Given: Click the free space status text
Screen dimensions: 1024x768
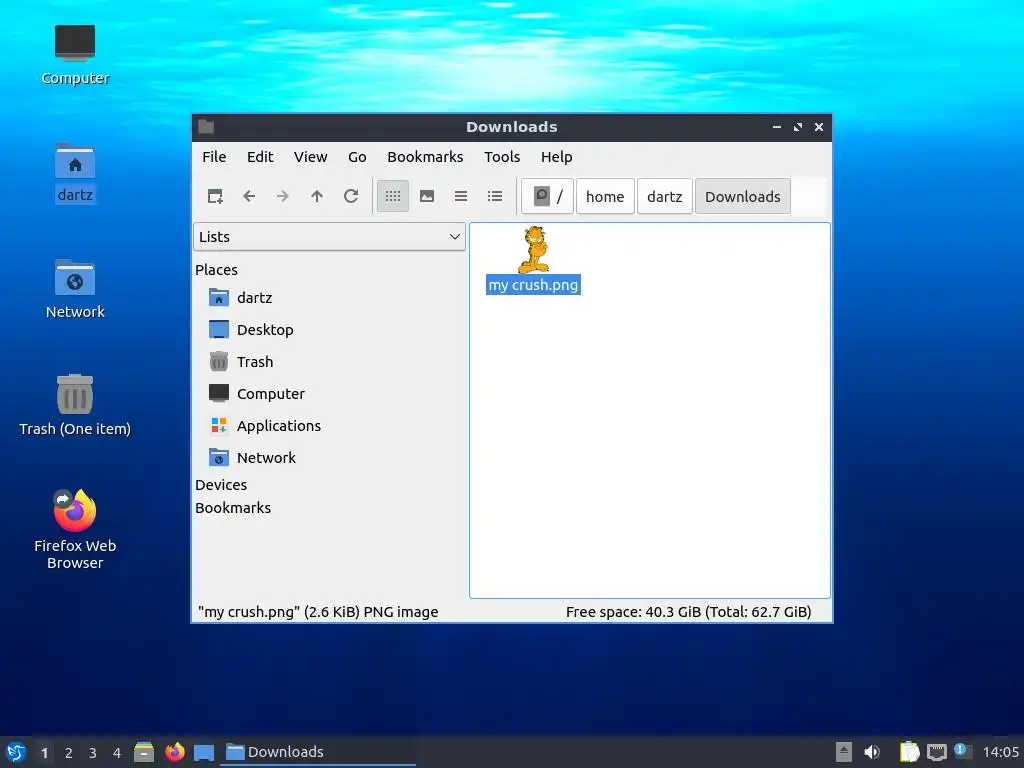Looking at the screenshot, I should [688, 612].
